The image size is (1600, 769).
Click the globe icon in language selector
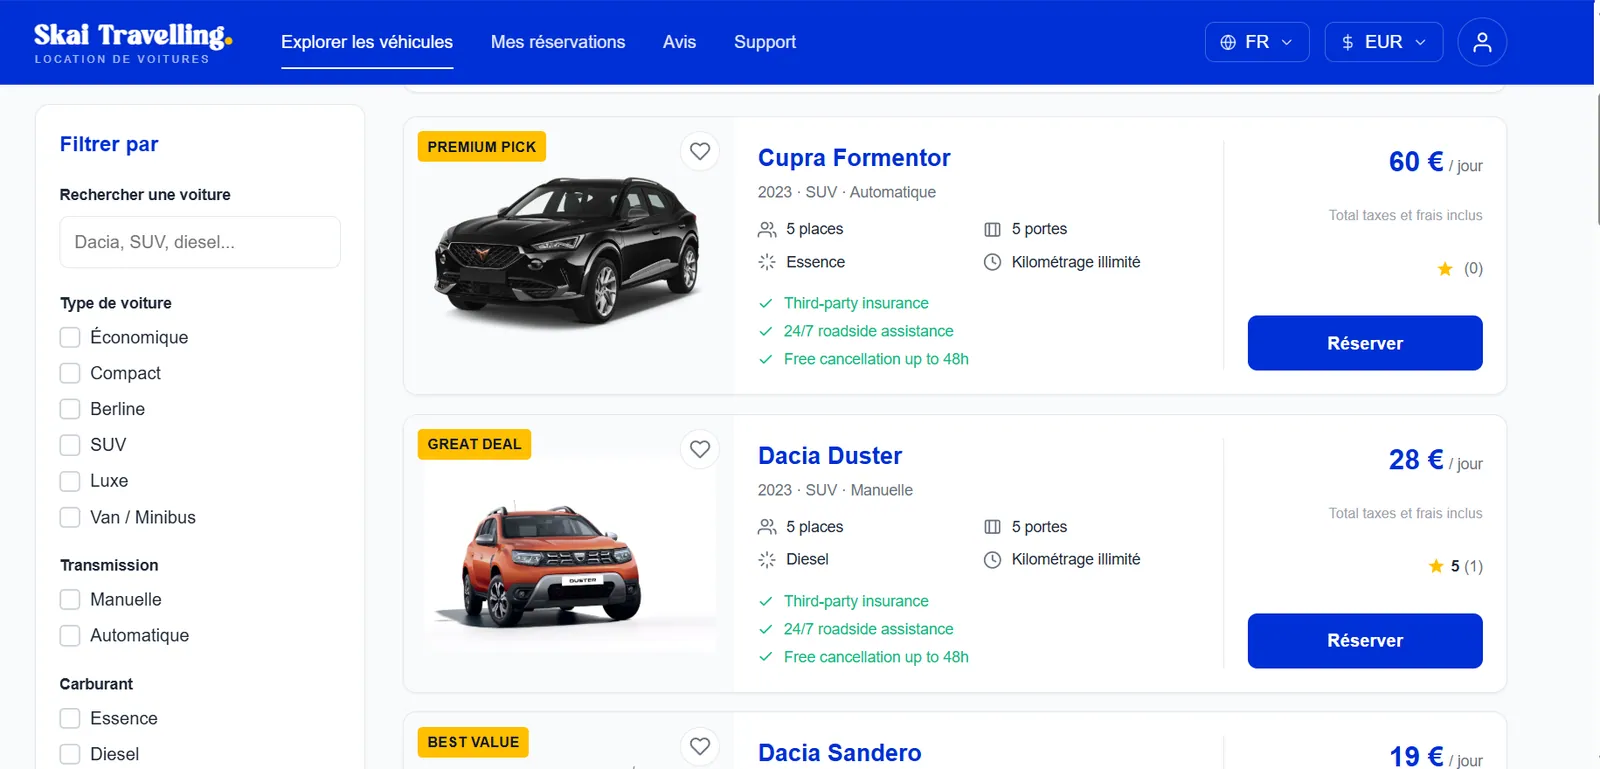[x=1228, y=42]
